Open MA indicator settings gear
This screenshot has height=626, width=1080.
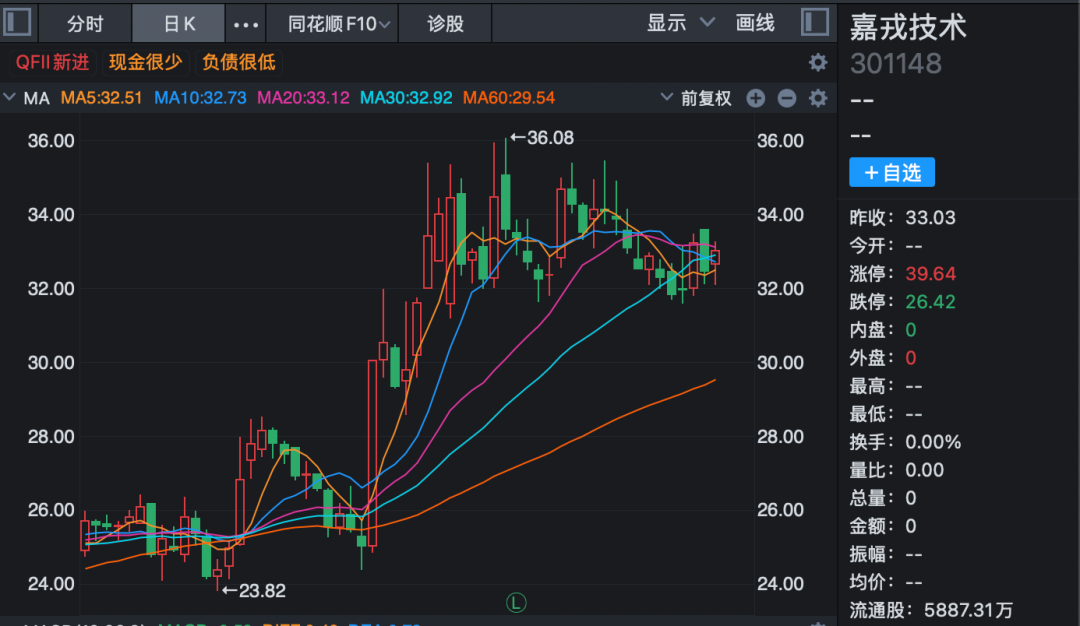pyautogui.click(x=818, y=98)
